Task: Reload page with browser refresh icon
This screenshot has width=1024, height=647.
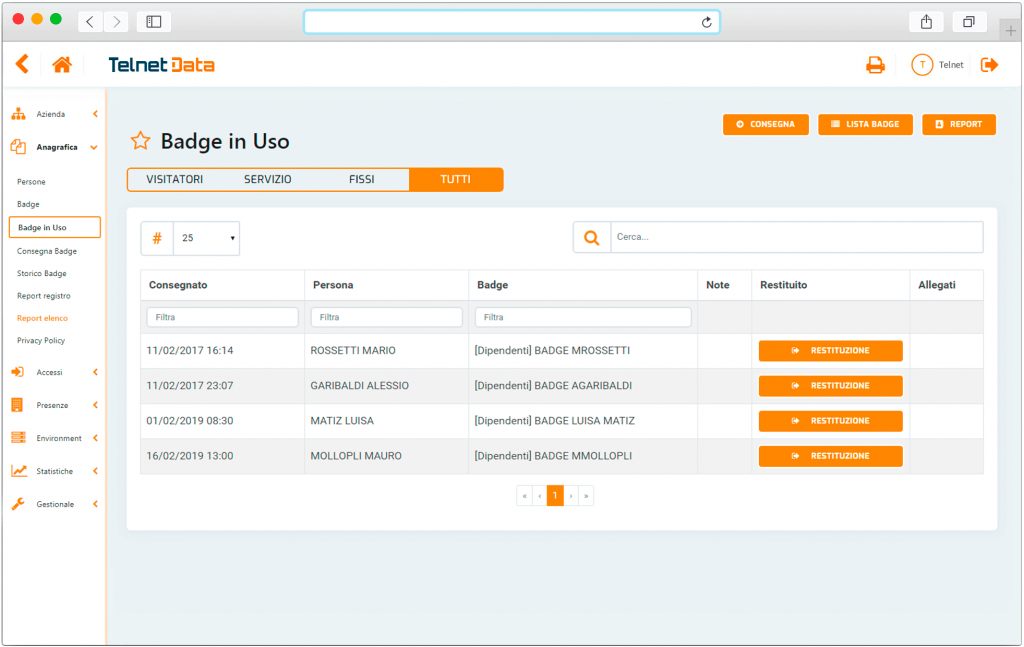Action: [707, 22]
